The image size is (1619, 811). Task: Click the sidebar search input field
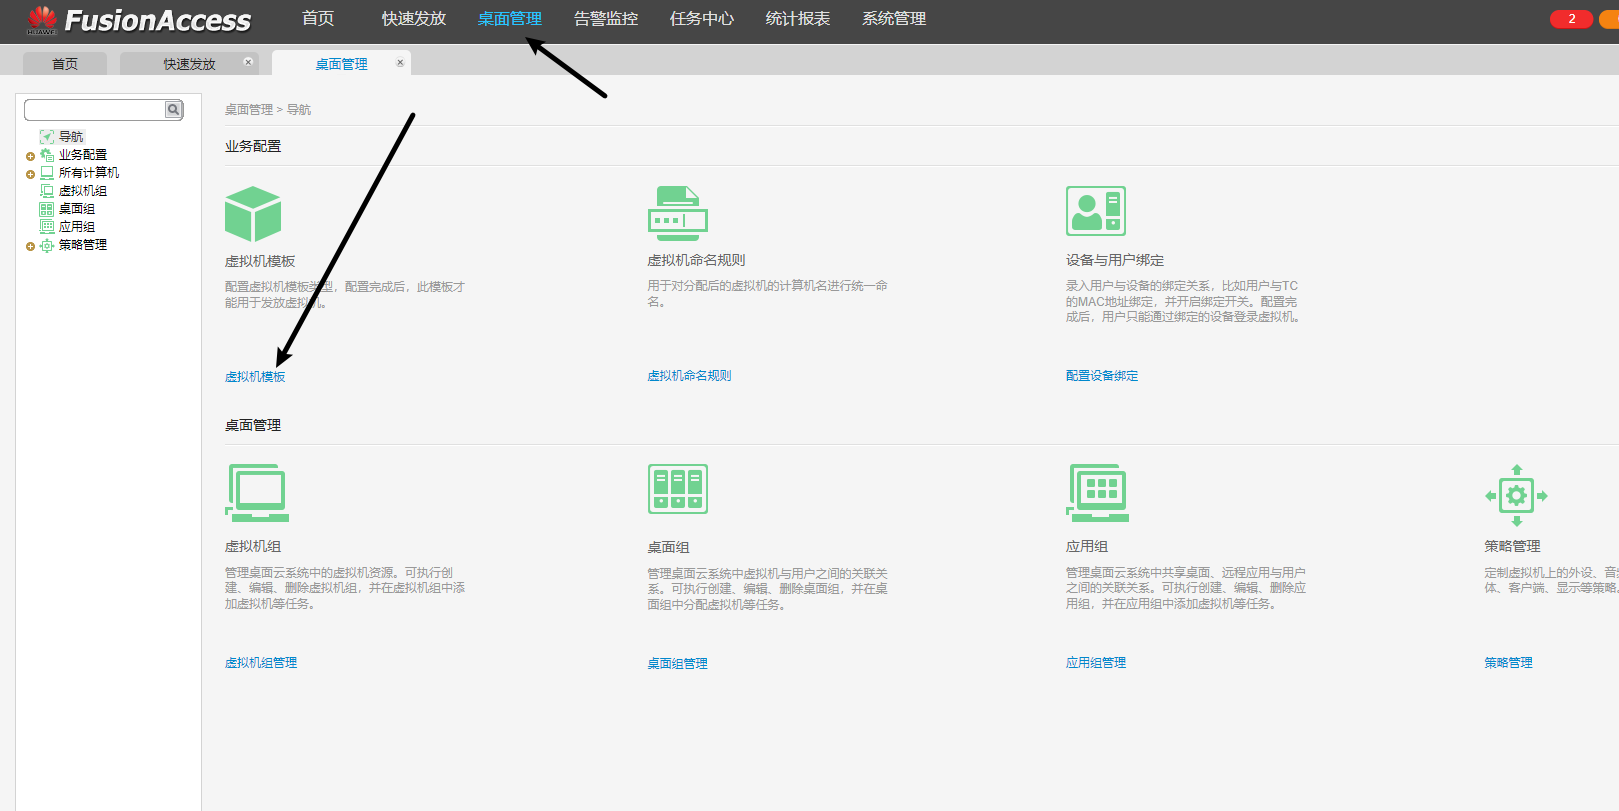[95, 110]
